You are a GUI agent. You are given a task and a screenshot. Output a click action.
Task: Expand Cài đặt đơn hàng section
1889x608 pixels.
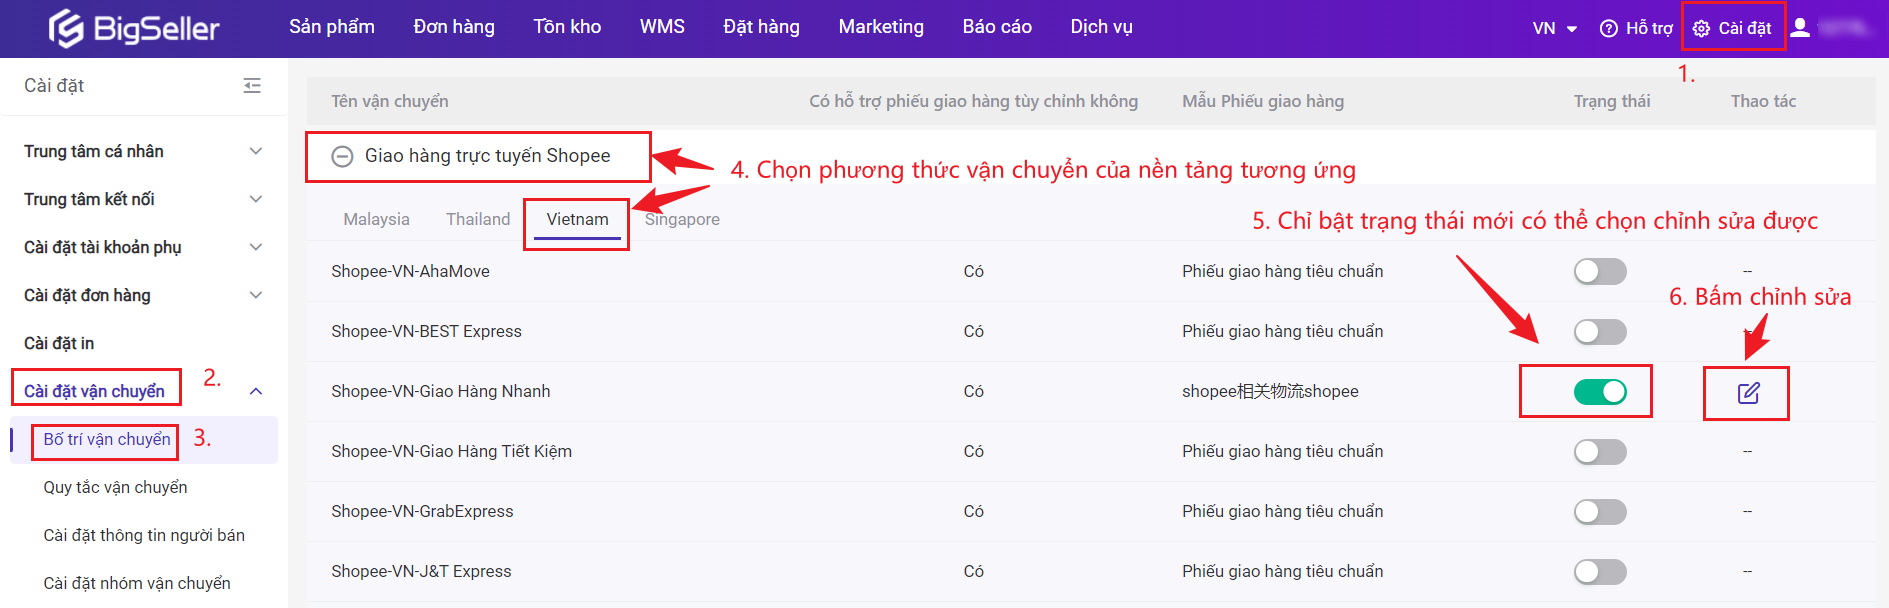point(255,295)
